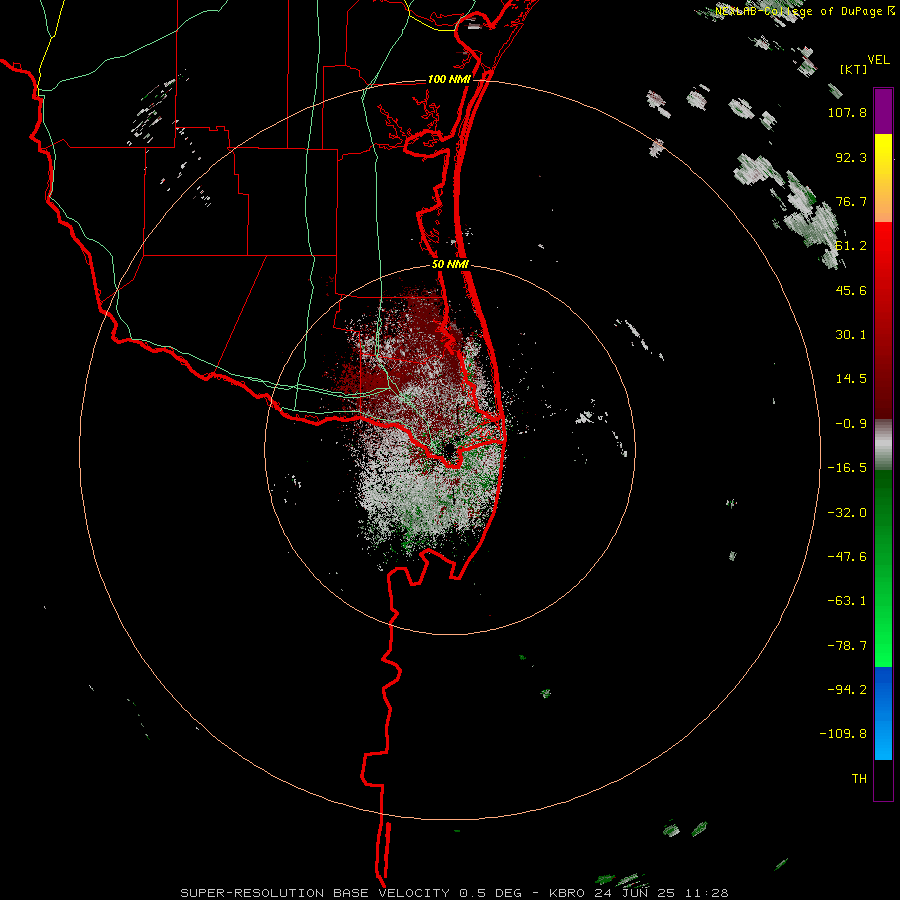The height and width of the screenshot is (900, 900).
Task: Click the TH label on the legend
Action: tap(859, 779)
